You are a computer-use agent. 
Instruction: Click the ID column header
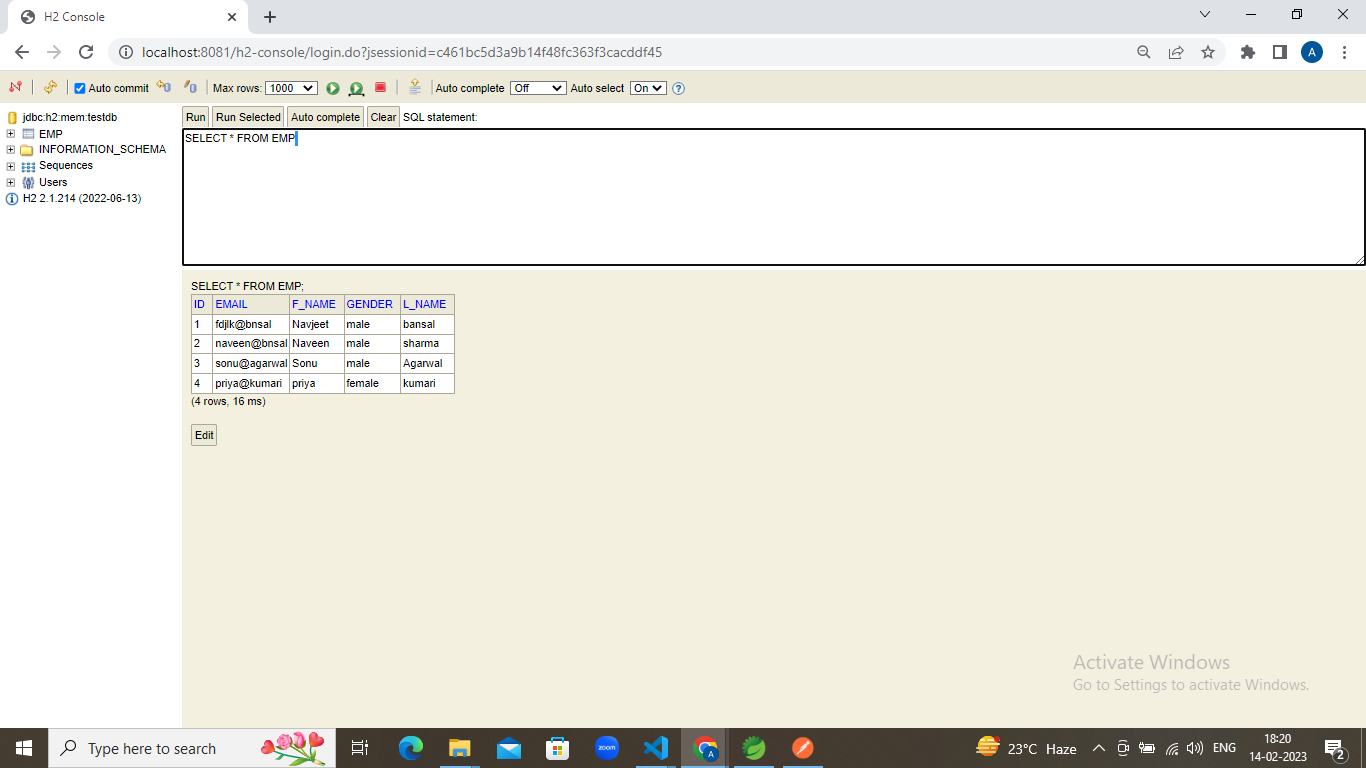[200, 304]
